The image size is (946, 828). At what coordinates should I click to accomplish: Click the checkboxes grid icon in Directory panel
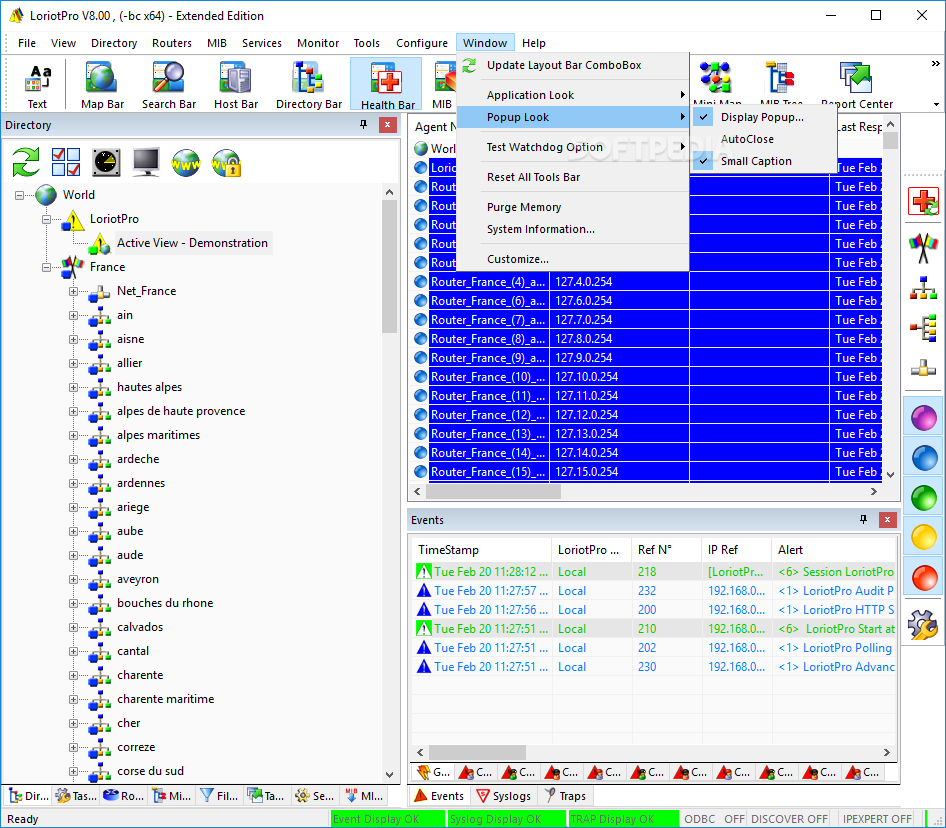[66, 162]
